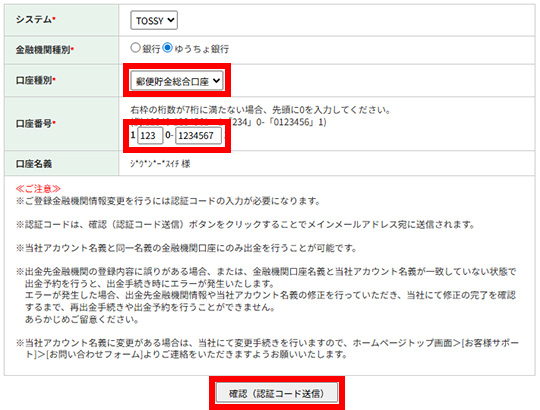Open the 郵便貯金総合口座 account type dropdown

[177, 81]
